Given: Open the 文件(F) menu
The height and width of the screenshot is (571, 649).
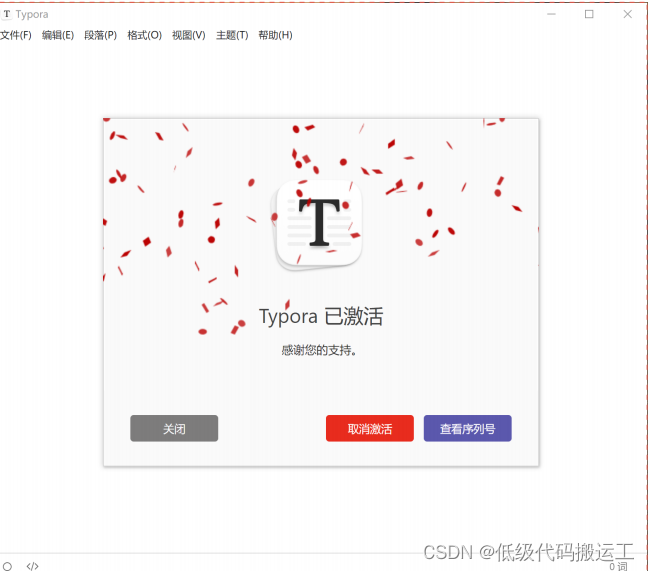Looking at the screenshot, I should pos(16,35).
